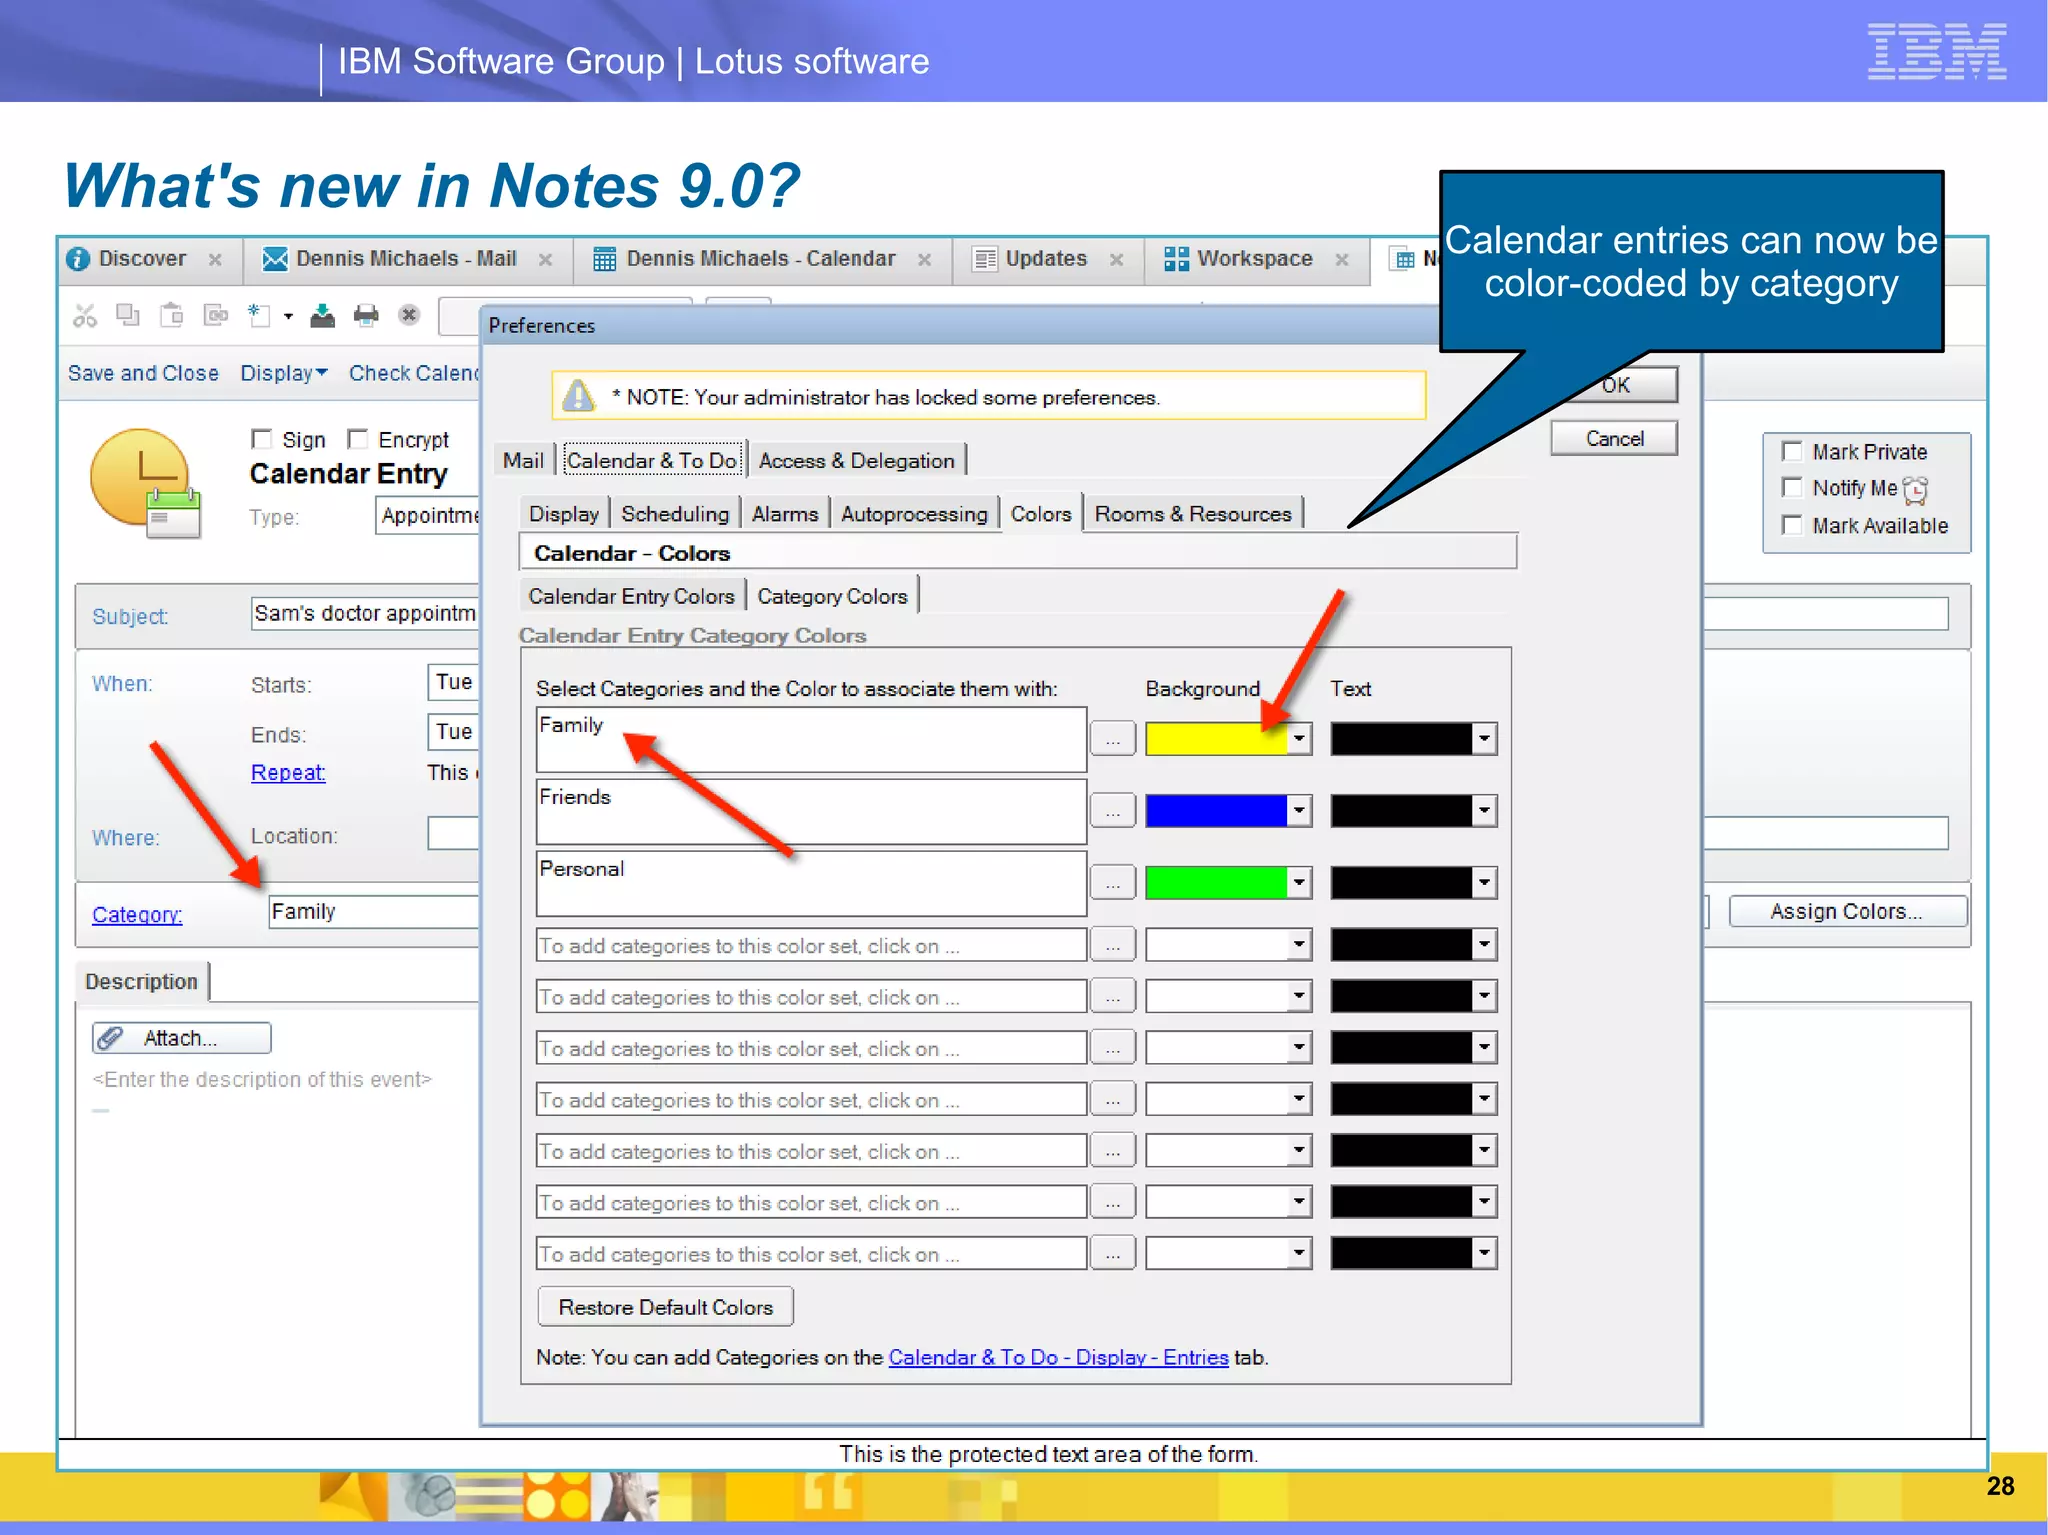Screen dimensions: 2048x1535
Task: Follow Calendar & To Do - Display - Entries link
Action: [x=1058, y=1357]
